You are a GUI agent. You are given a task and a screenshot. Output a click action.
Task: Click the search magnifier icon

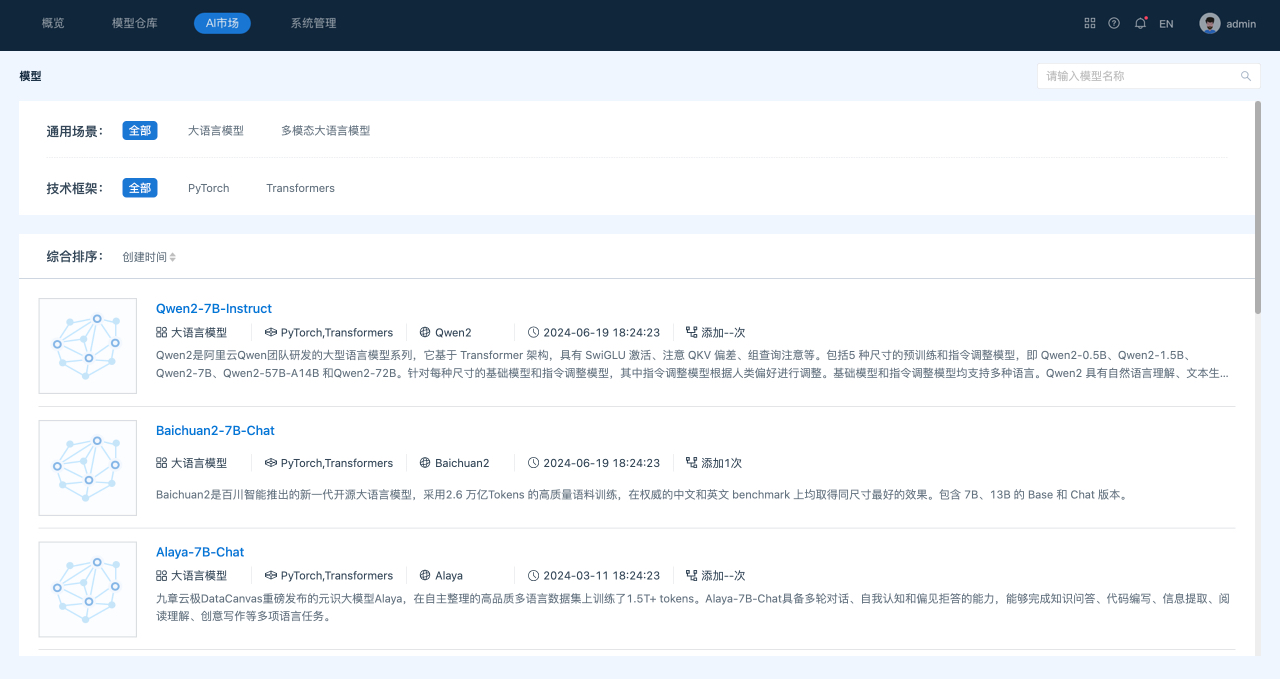[1246, 76]
